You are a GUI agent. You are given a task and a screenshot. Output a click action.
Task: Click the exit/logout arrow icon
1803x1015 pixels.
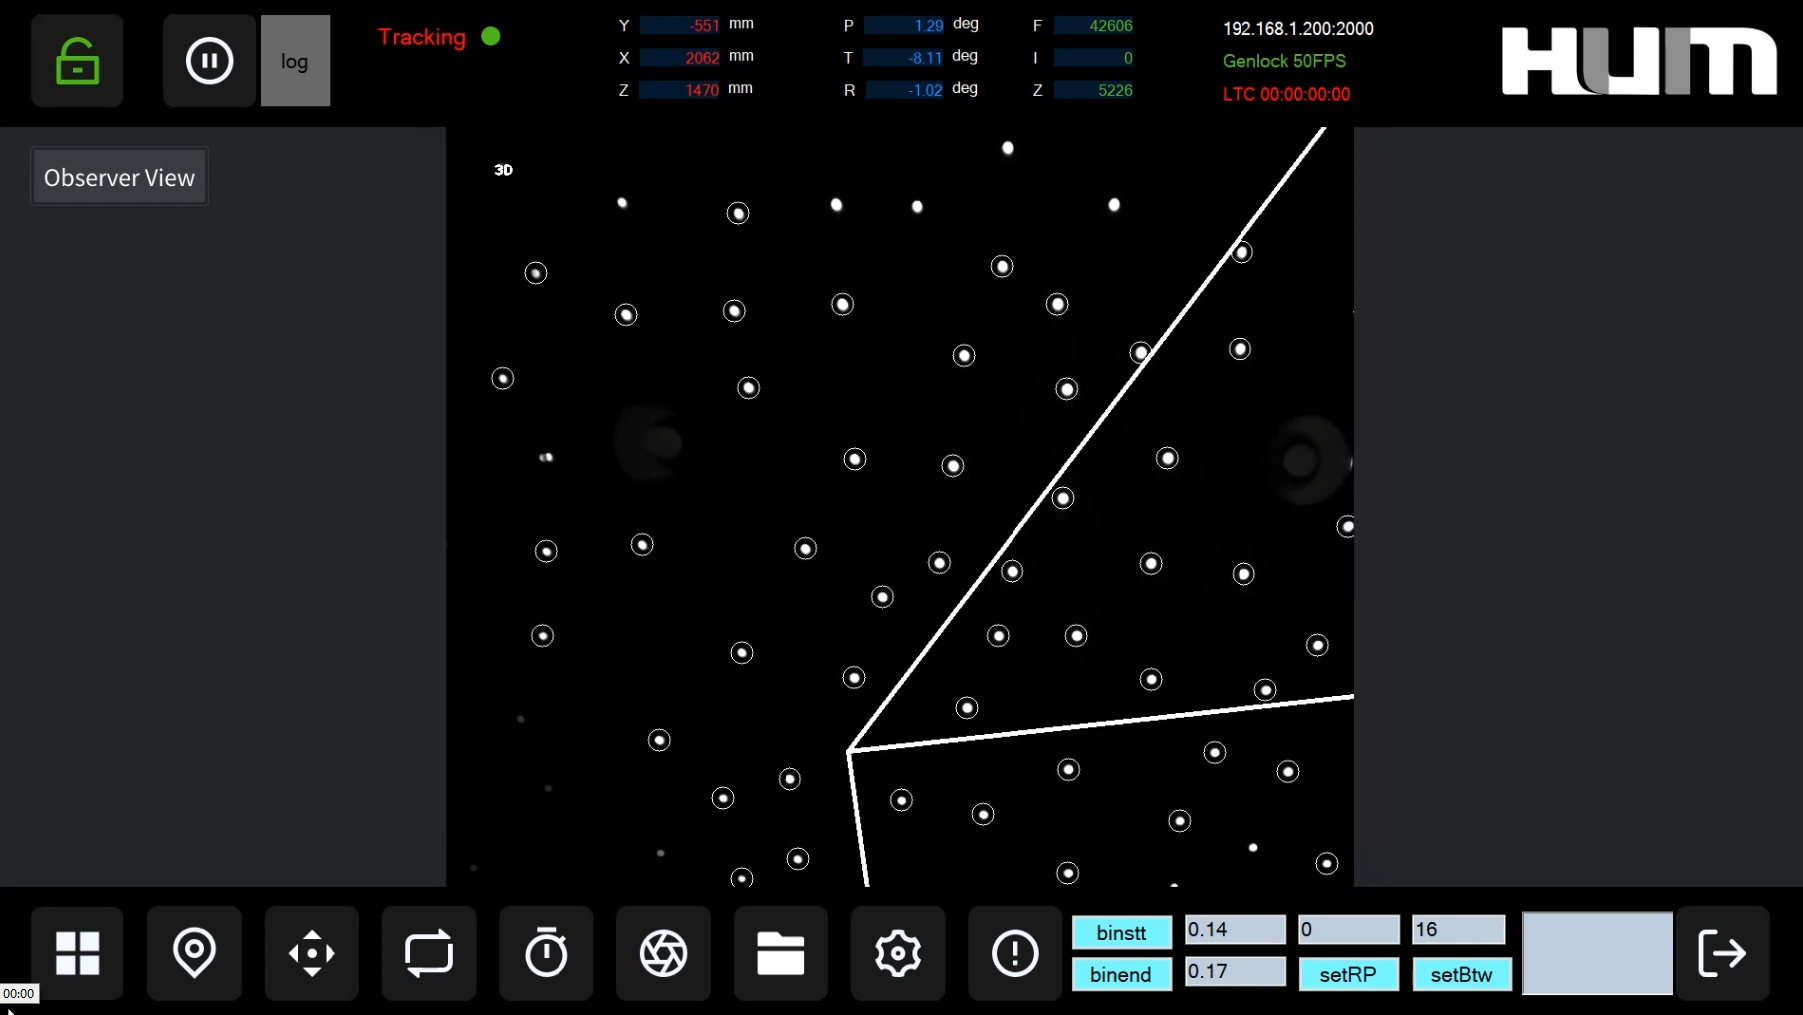(1722, 953)
